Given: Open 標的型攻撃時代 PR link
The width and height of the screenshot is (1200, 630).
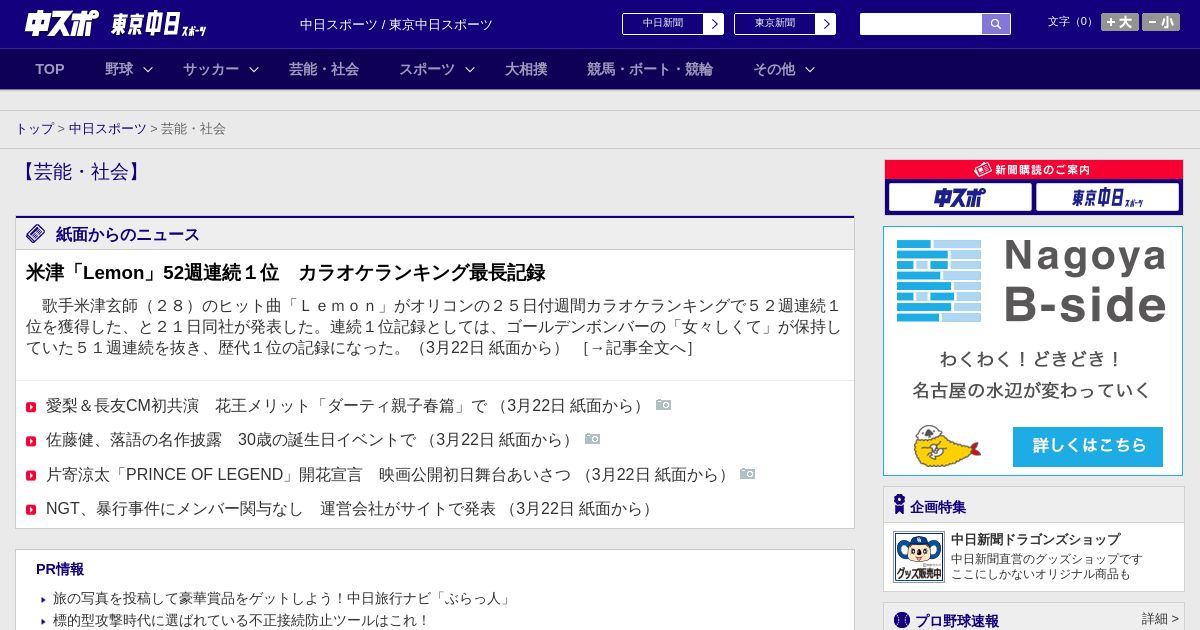Looking at the screenshot, I should coord(241,620).
